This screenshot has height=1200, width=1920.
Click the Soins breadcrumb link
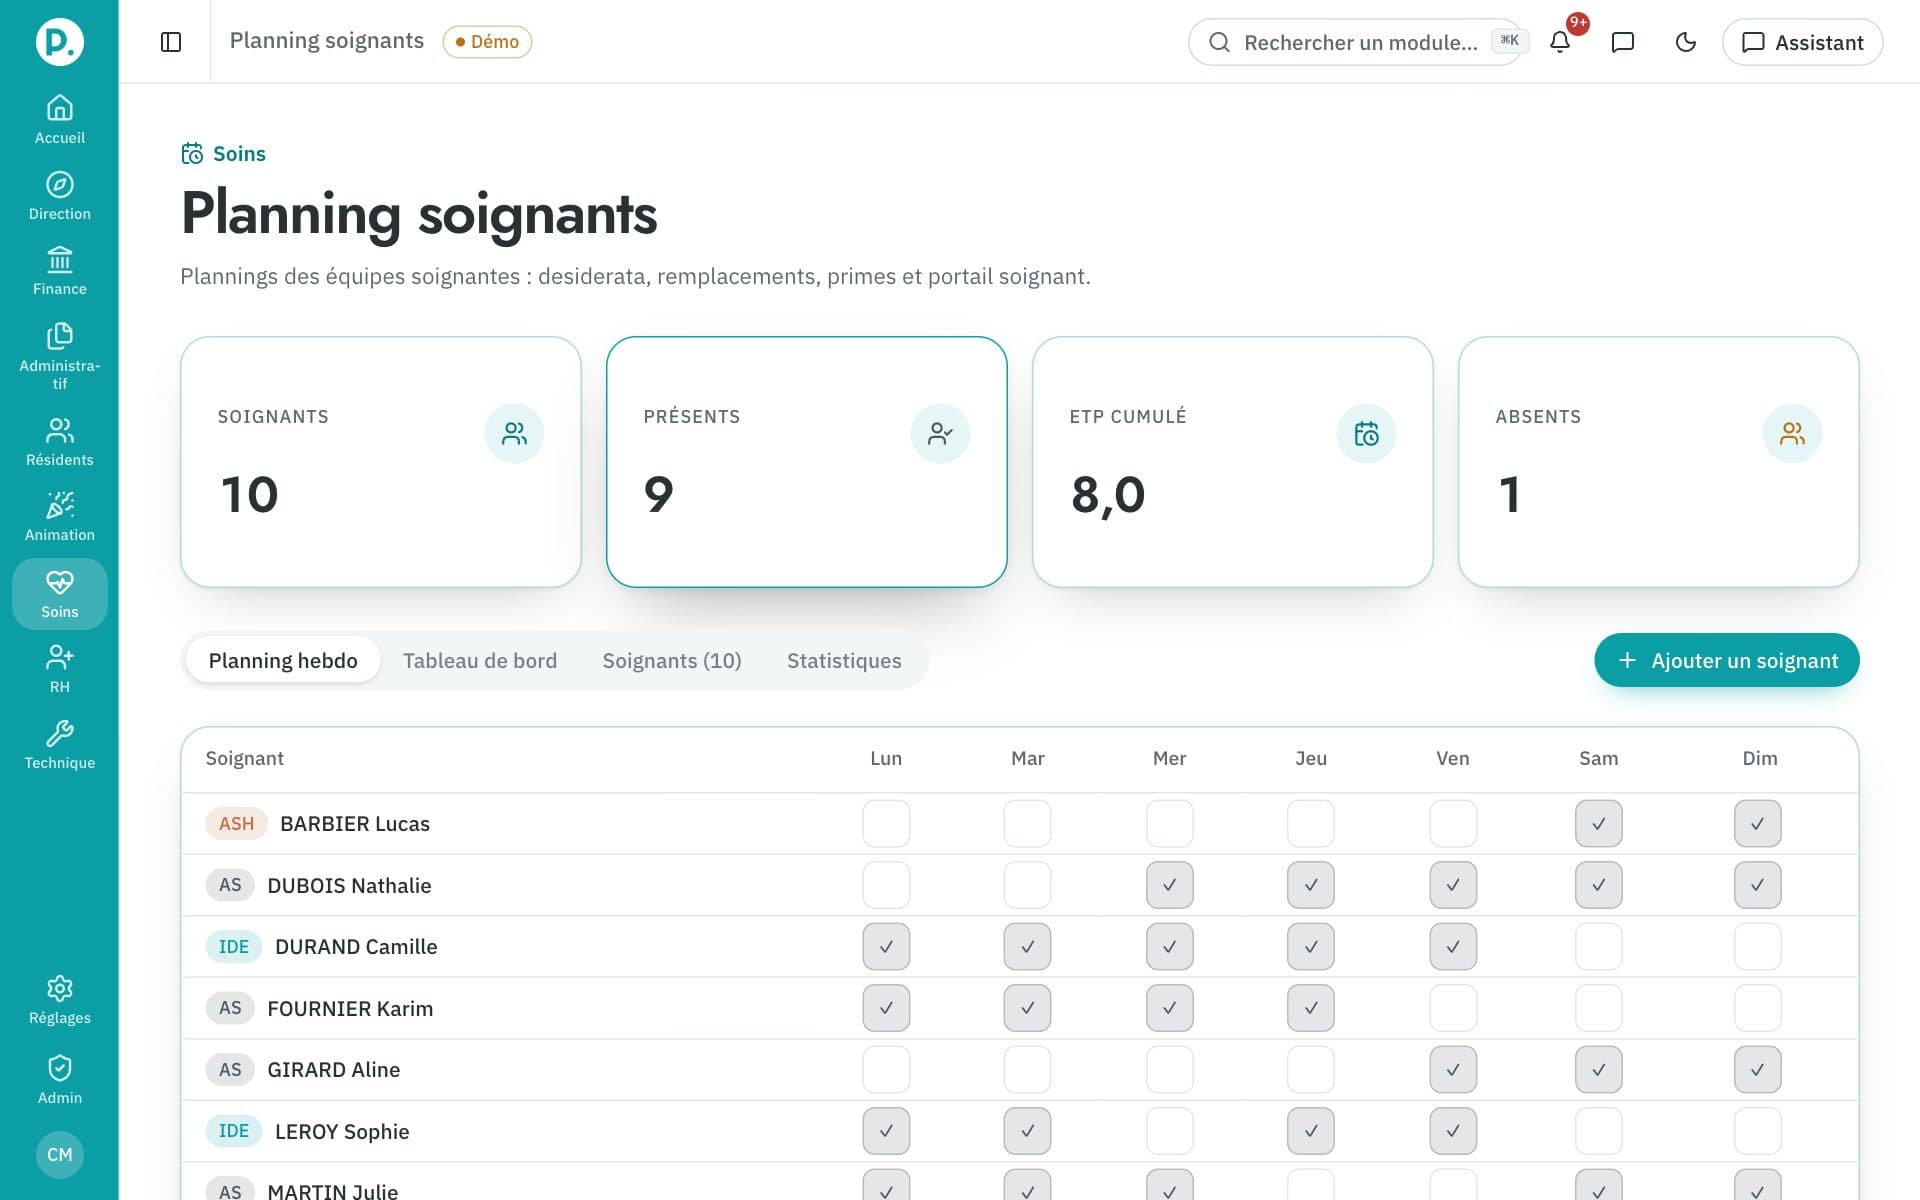(x=224, y=154)
